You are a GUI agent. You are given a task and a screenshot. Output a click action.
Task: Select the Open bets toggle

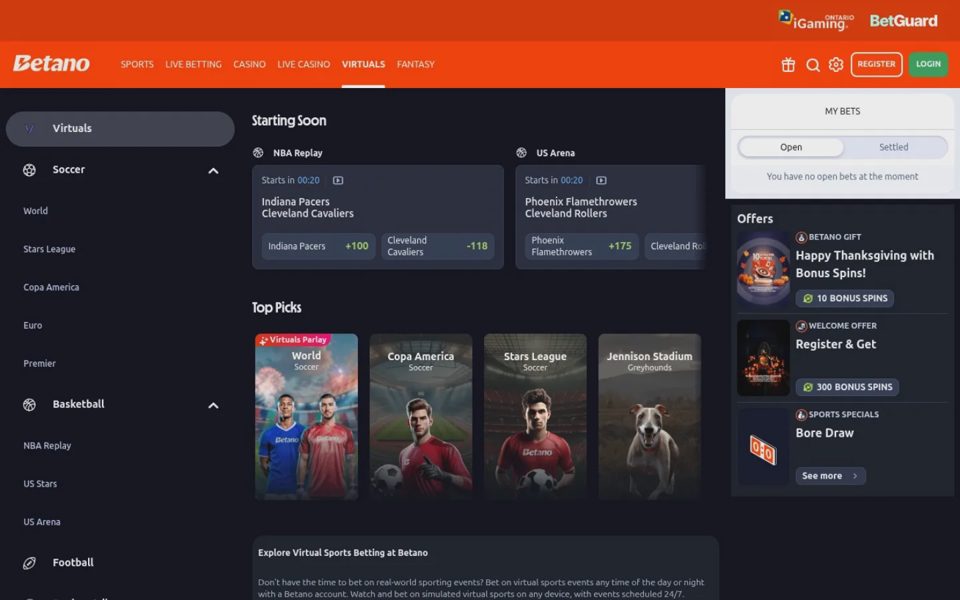(791, 147)
